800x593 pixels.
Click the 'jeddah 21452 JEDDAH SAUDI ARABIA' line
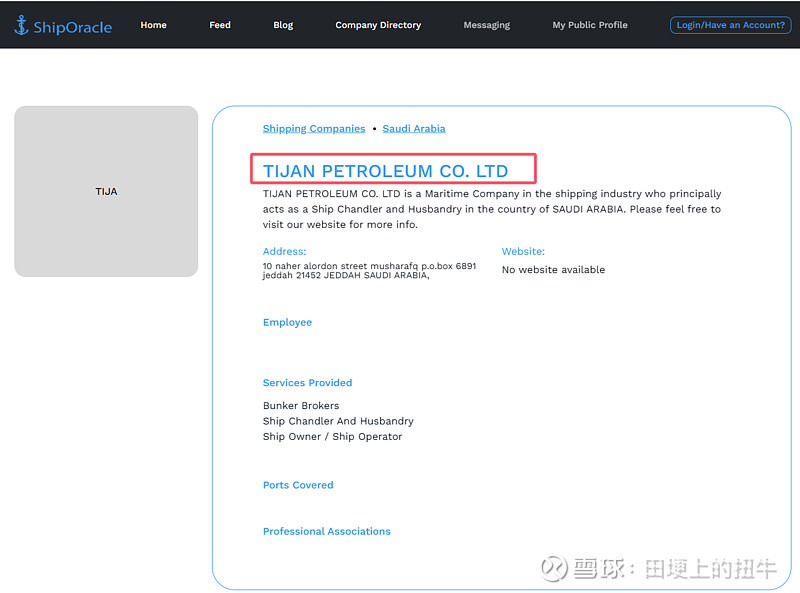click(x=346, y=276)
